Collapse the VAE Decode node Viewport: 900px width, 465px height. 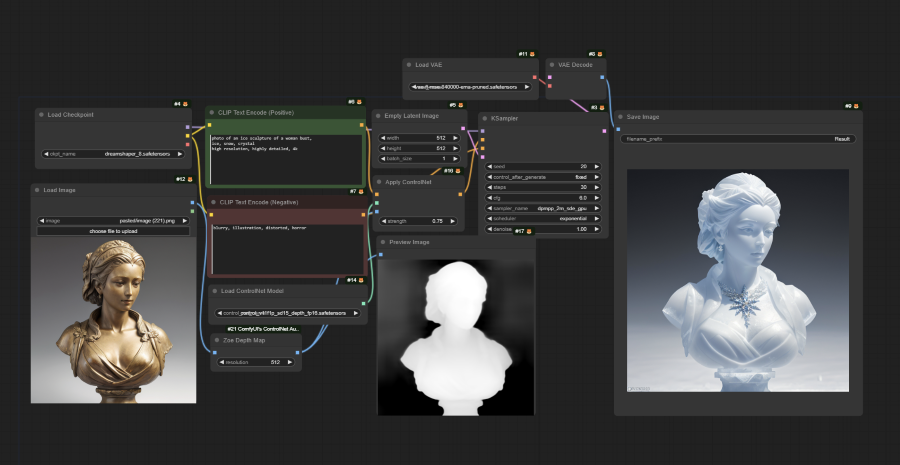552,65
